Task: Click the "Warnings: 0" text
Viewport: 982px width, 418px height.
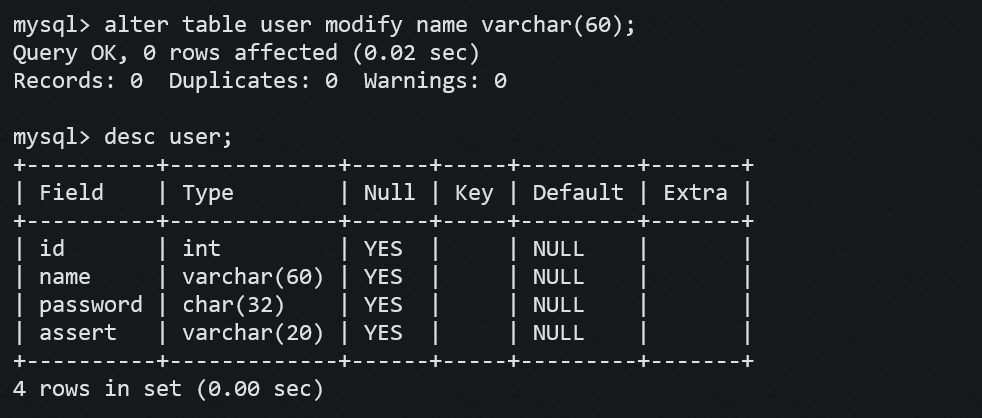Action: tap(435, 81)
